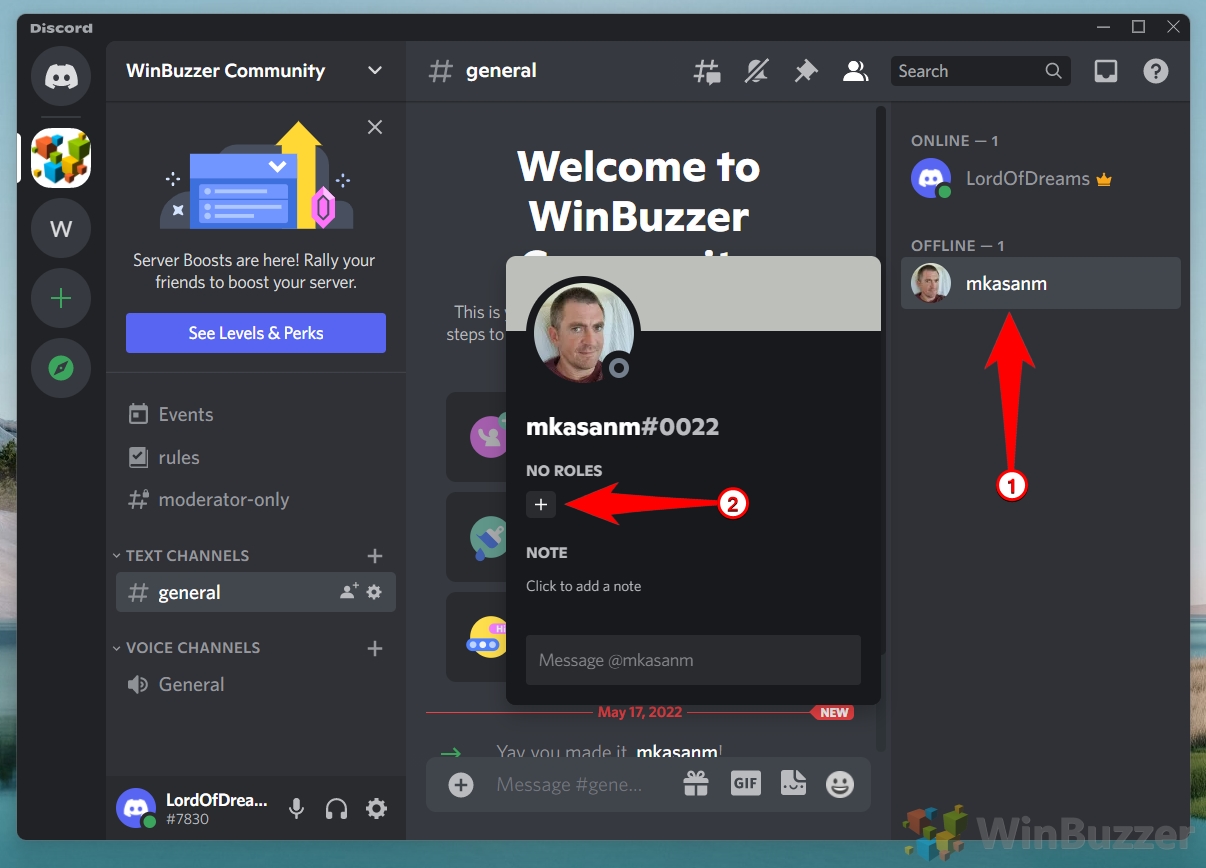The width and height of the screenshot is (1206, 868).
Task: Collapse the VOICE CHANNELS category
Action: (x=186, y=648)
